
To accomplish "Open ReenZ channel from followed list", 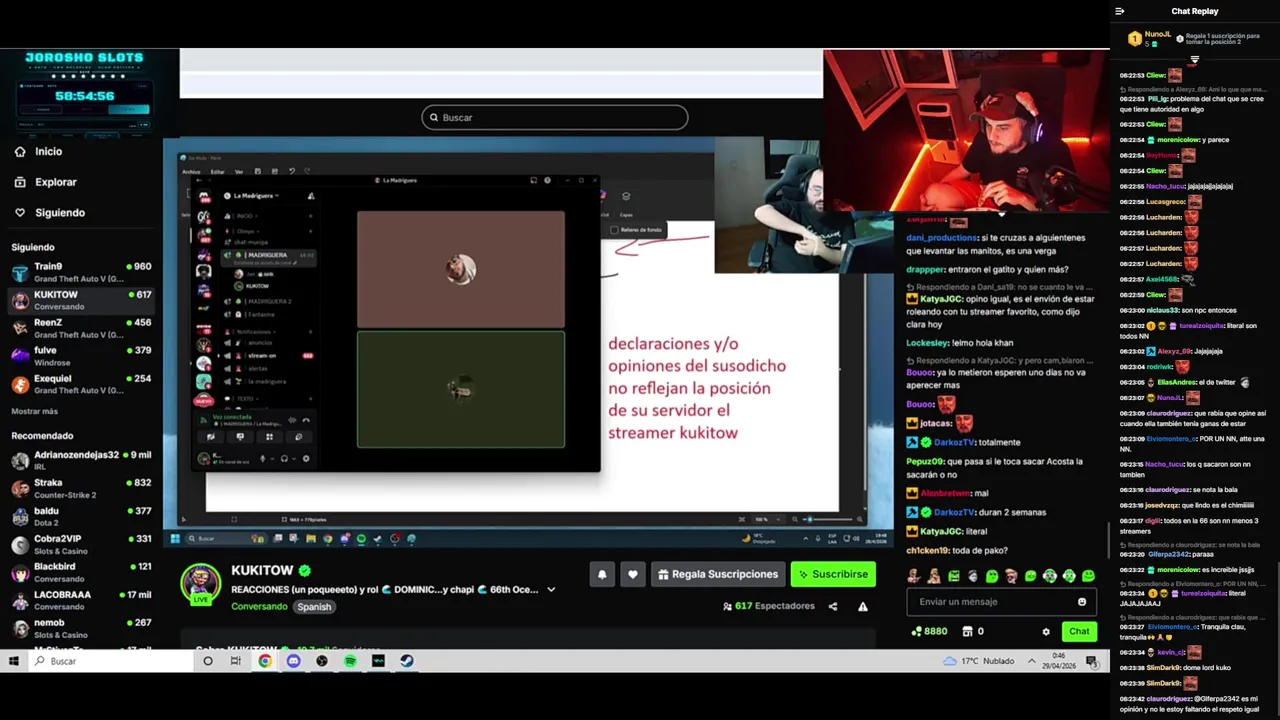I will (80, 328).
